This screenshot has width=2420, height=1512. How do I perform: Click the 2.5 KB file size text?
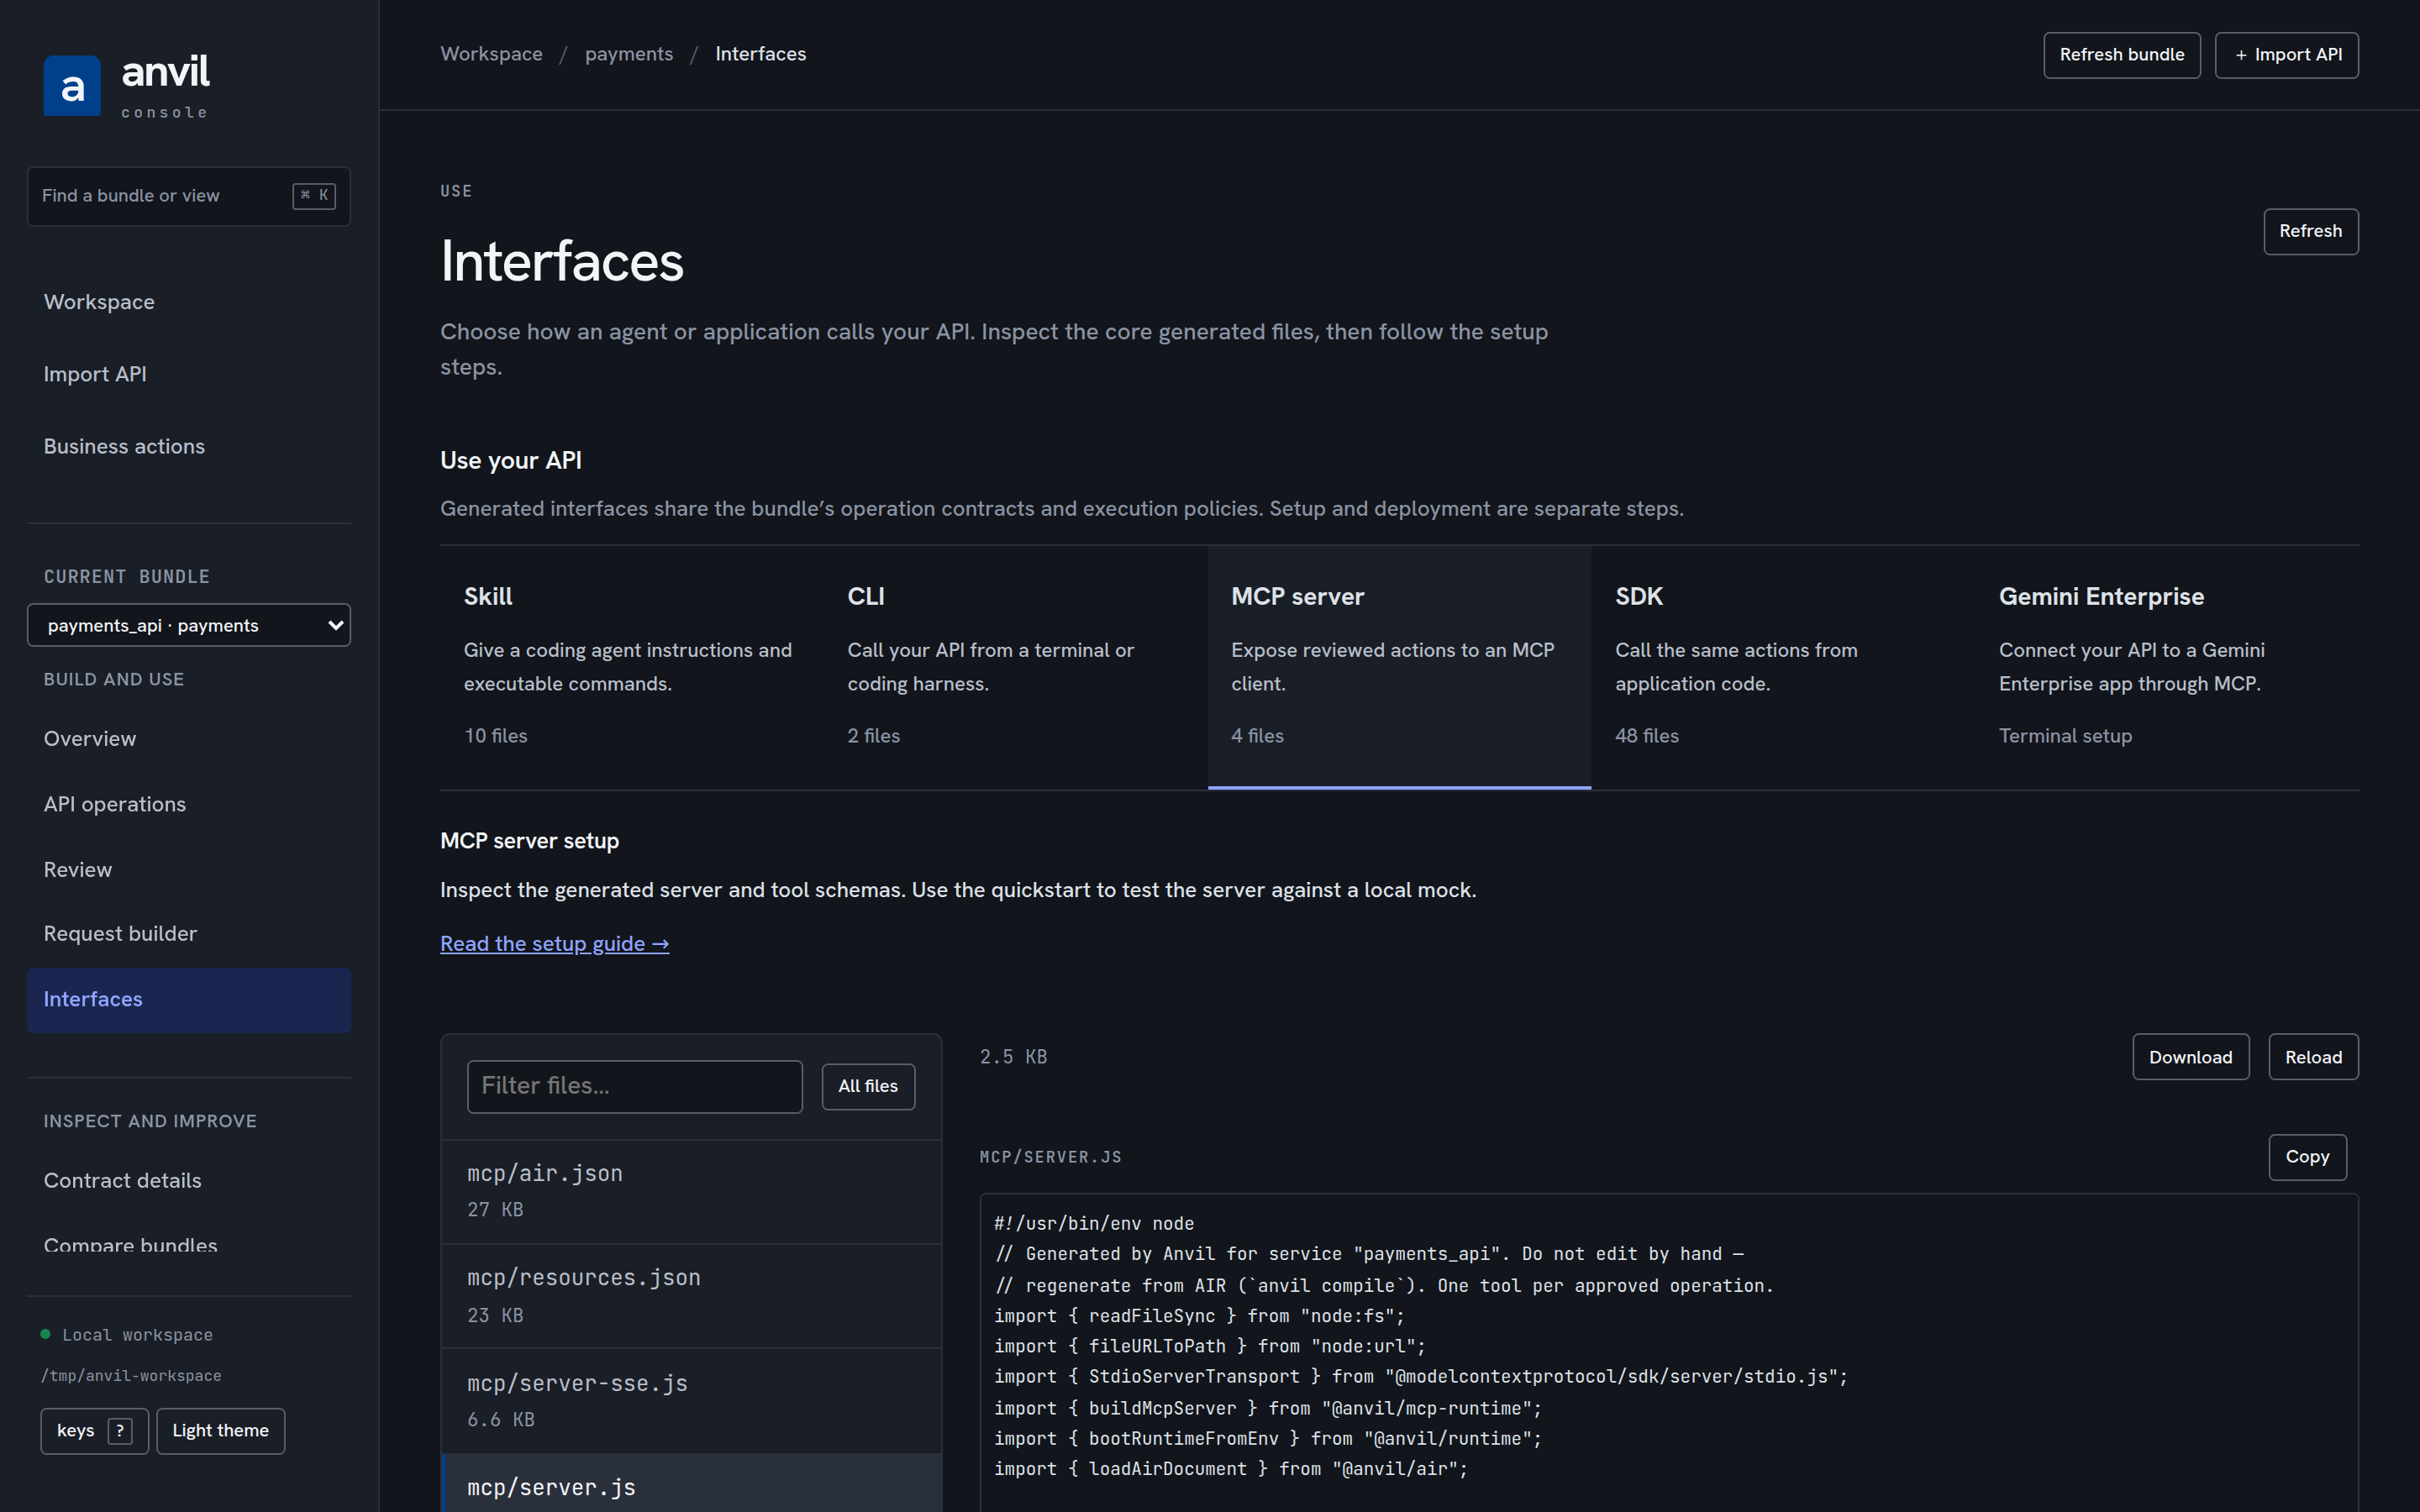1013,1057
